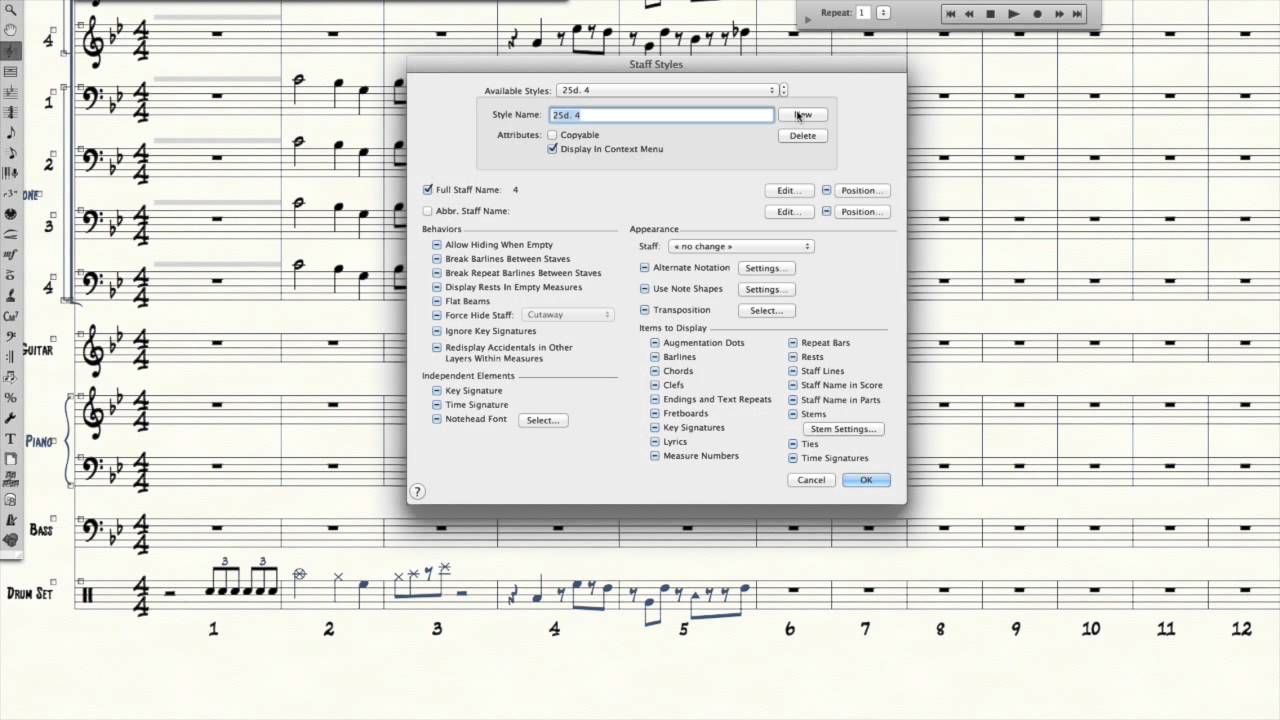This screenshot has height=720, width=1280.
Task: Click the Piano staff name
Action: (x=41, y=442)
